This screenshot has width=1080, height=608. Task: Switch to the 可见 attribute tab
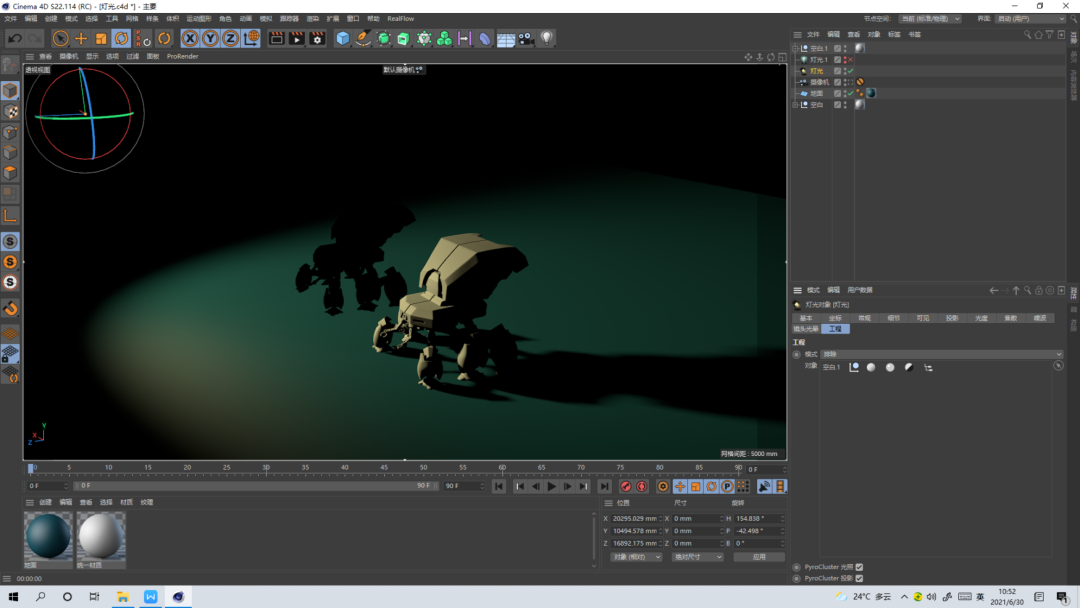tap(923, 318)
